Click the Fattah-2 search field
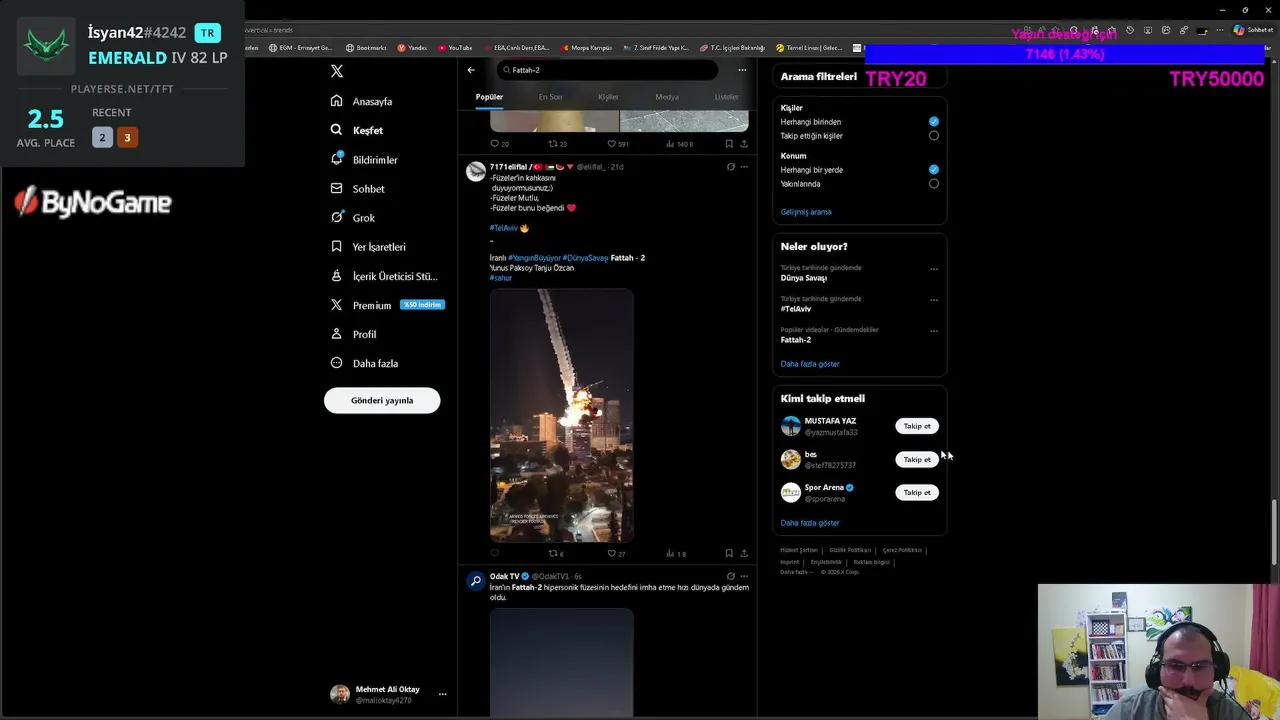 (x=607, y=70)
